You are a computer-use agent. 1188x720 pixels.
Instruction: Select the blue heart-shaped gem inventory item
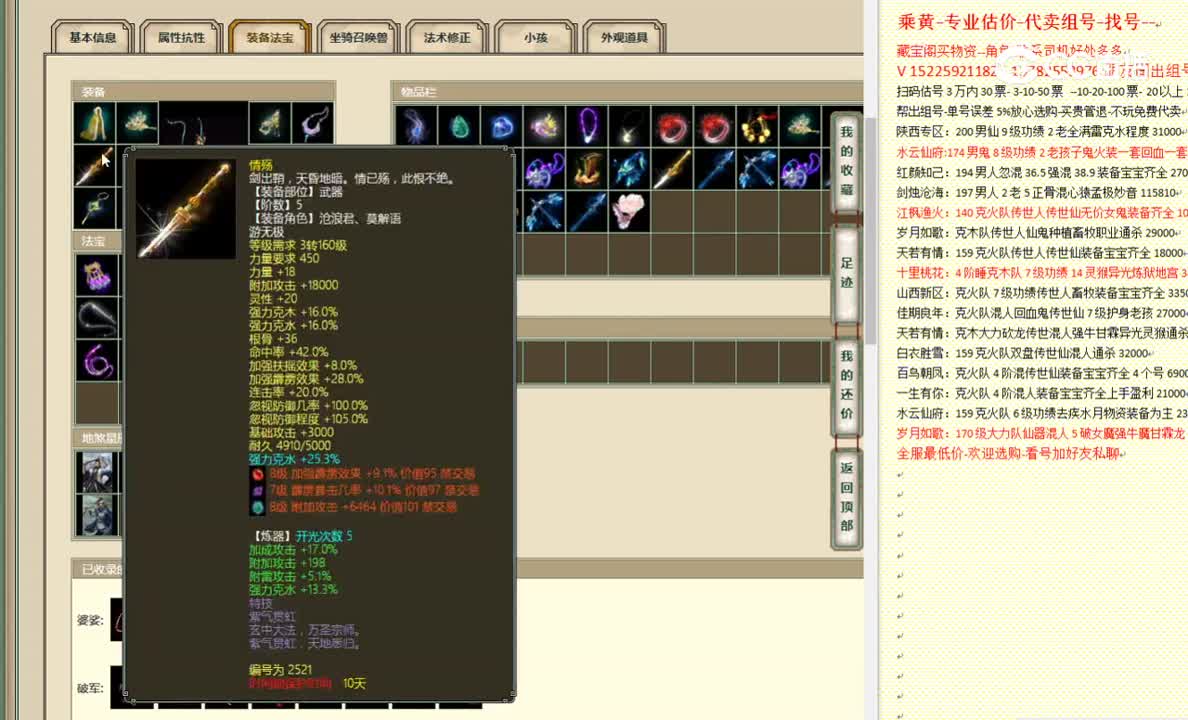tap(502, 125)
